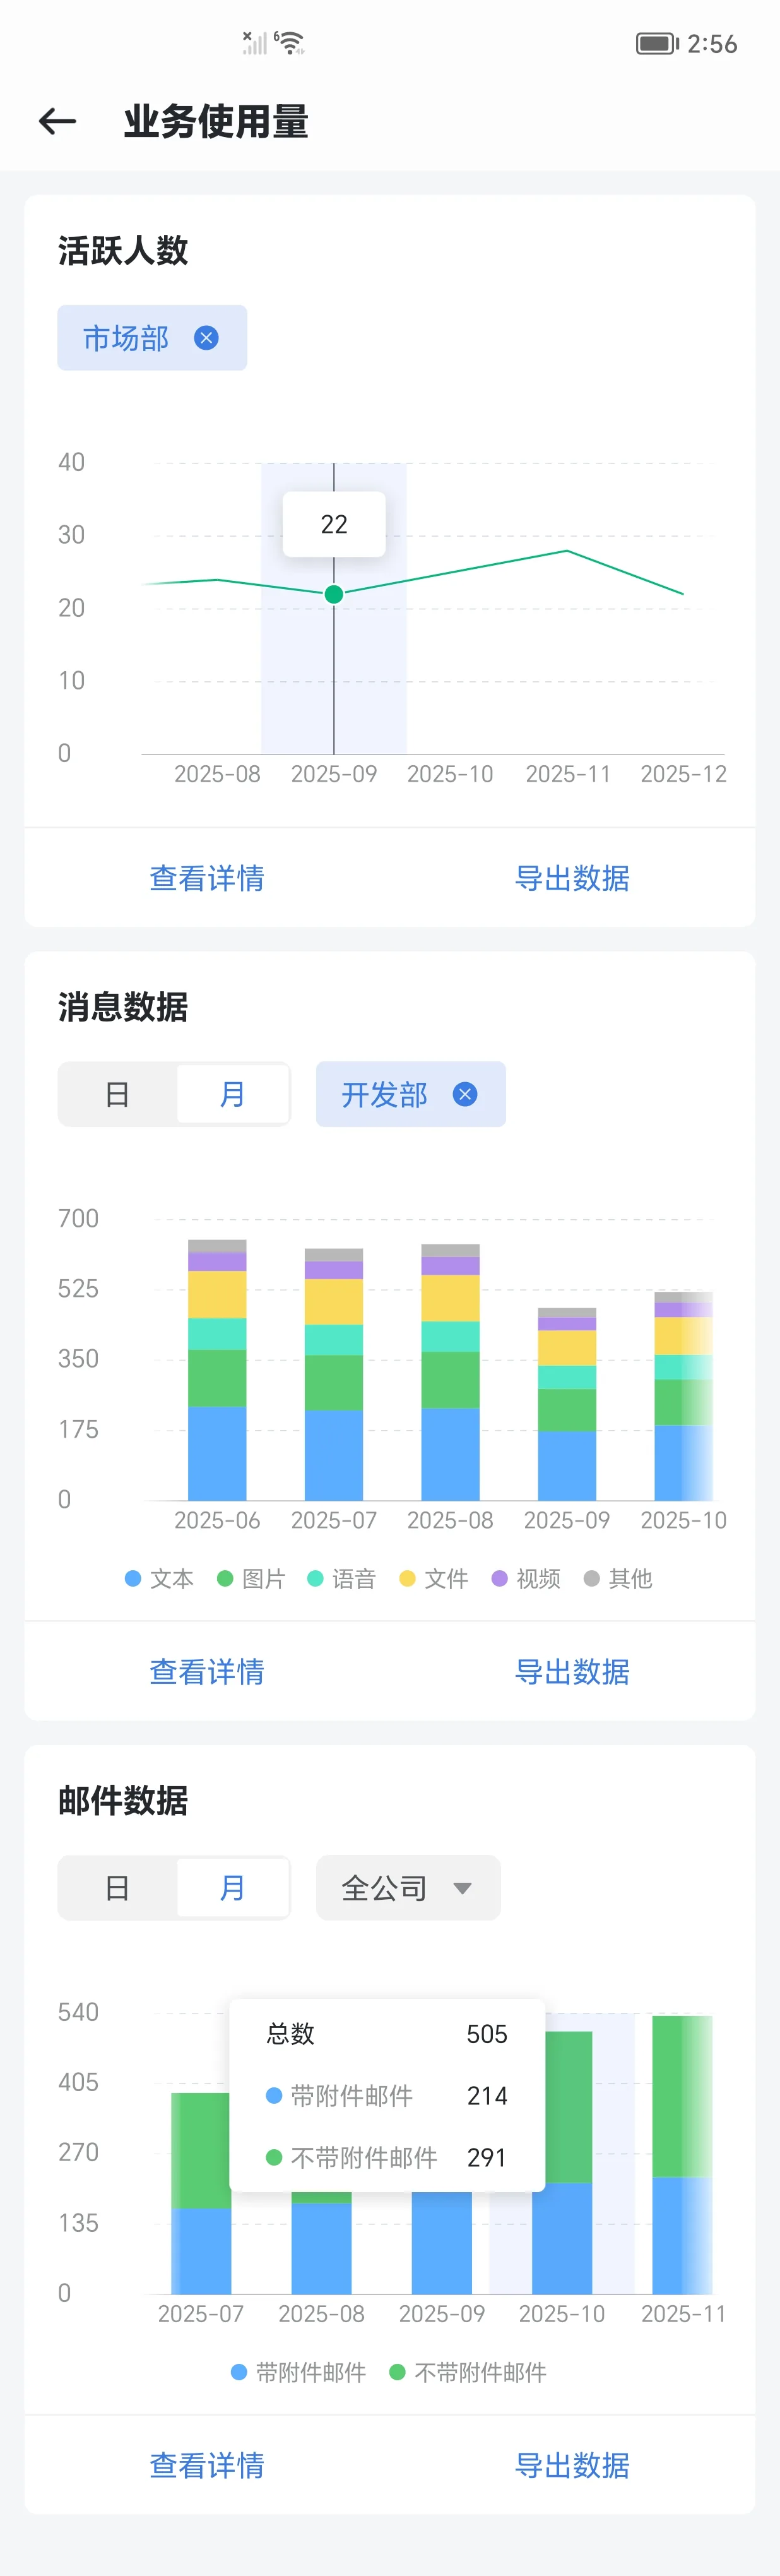Select the 2025-11 bar in 邮件数据

[682, 2155]
